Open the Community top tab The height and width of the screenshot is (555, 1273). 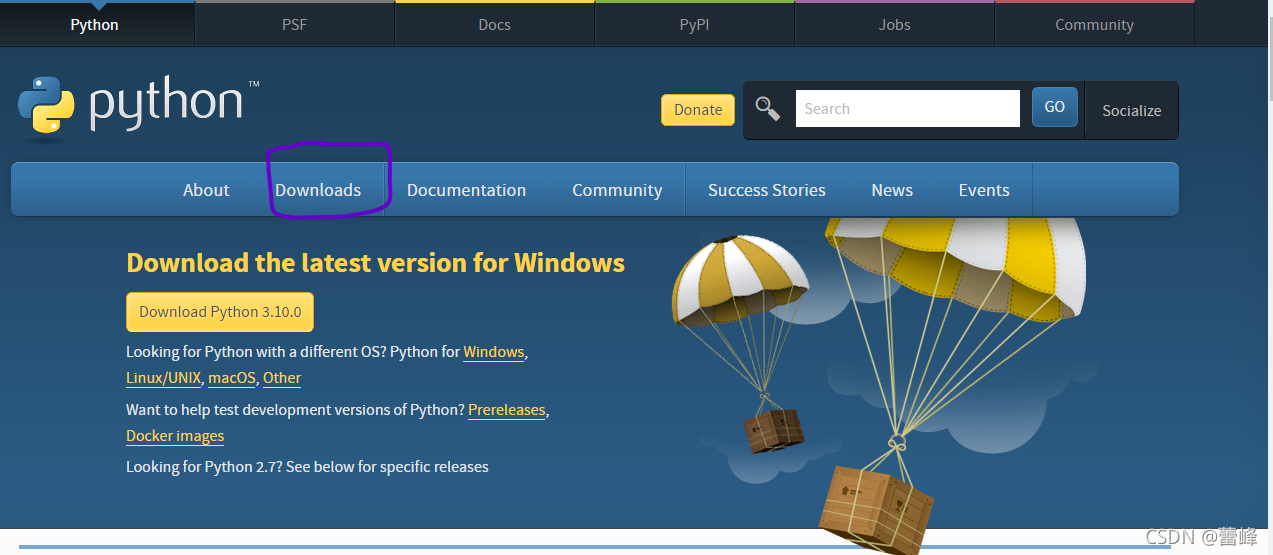point(1095,24)
